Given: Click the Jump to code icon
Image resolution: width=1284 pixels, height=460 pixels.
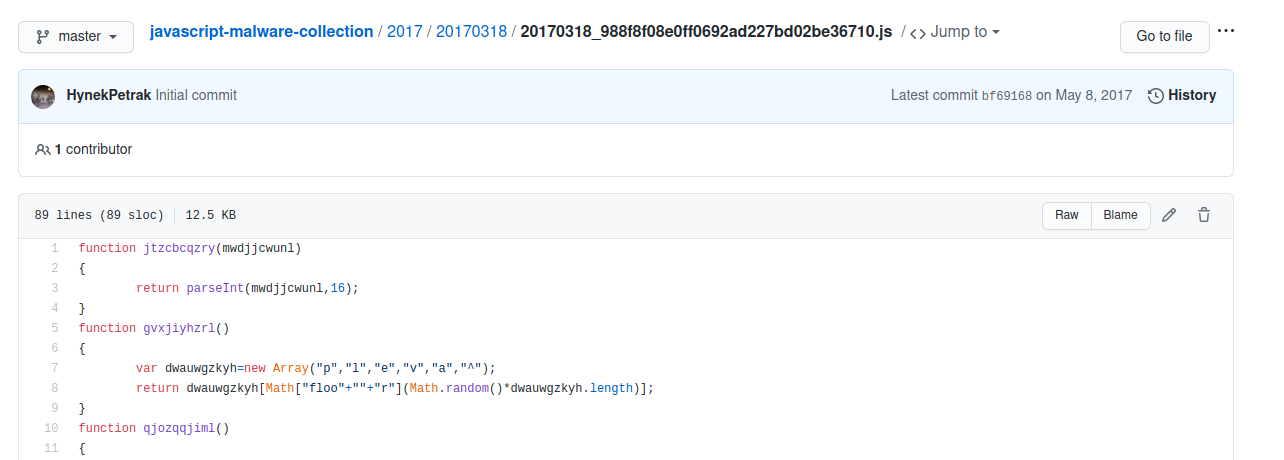Looking at the screenshot, I should pos(918,32).
